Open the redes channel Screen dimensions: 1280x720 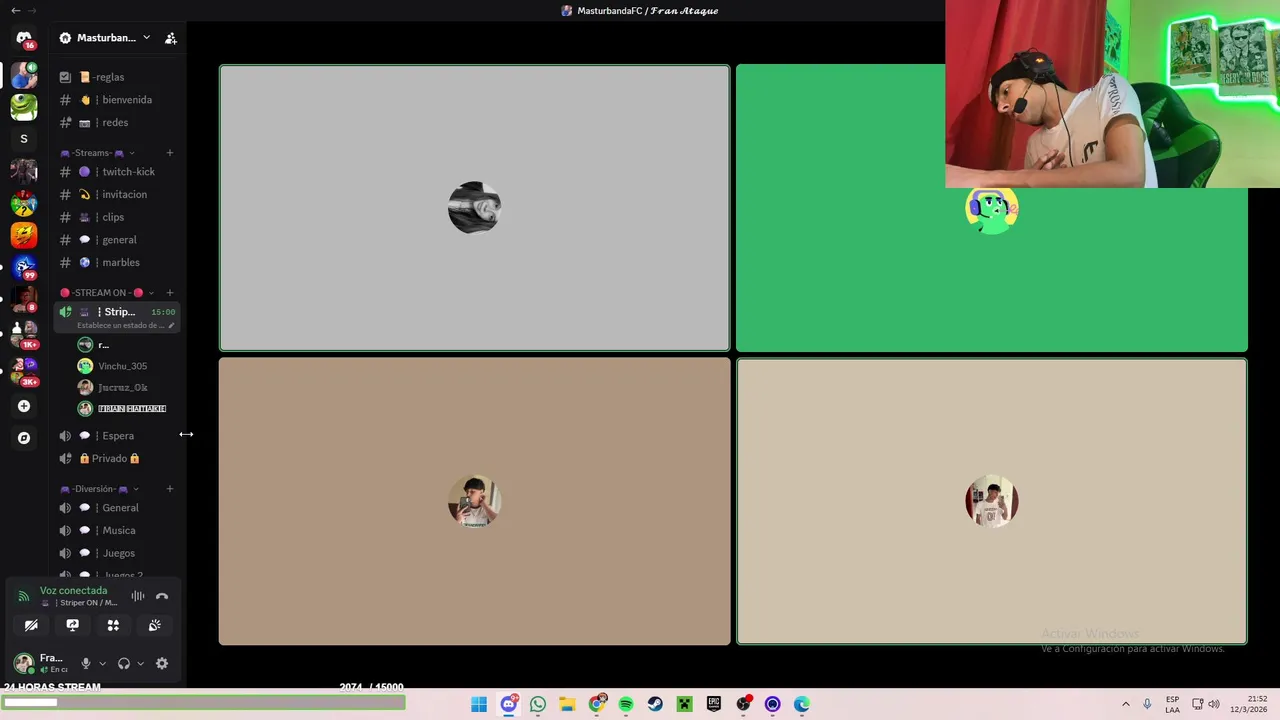click(117, 122)
